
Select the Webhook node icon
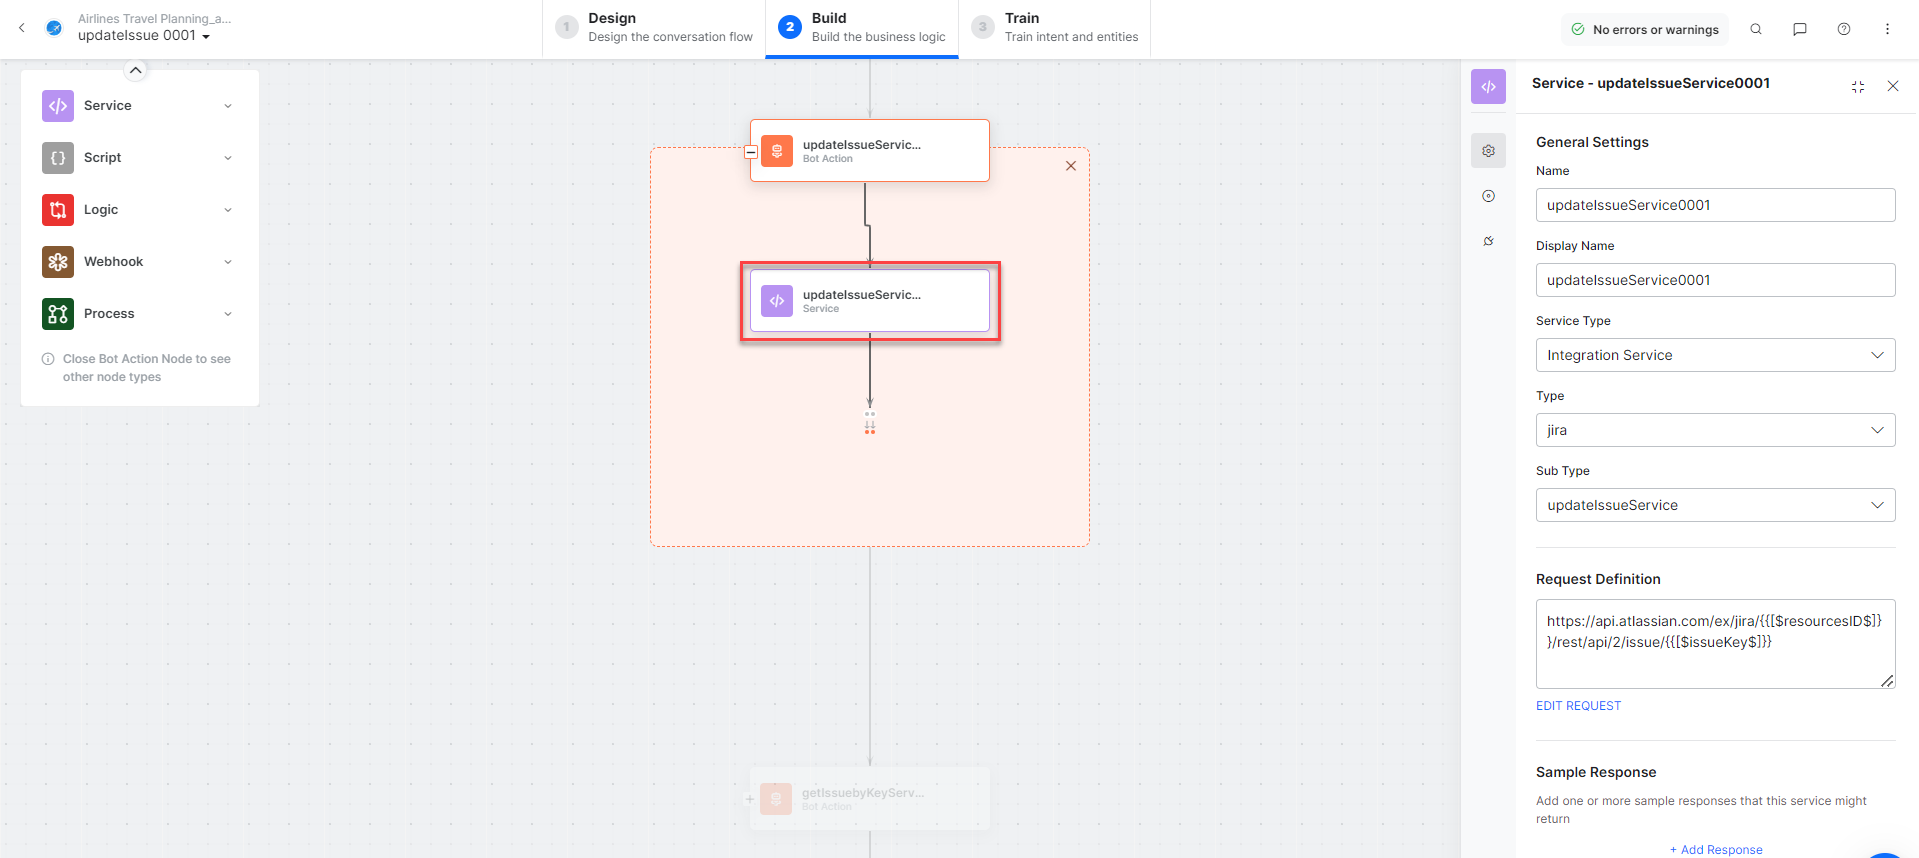pyautogui.click(x=58, y=262)
